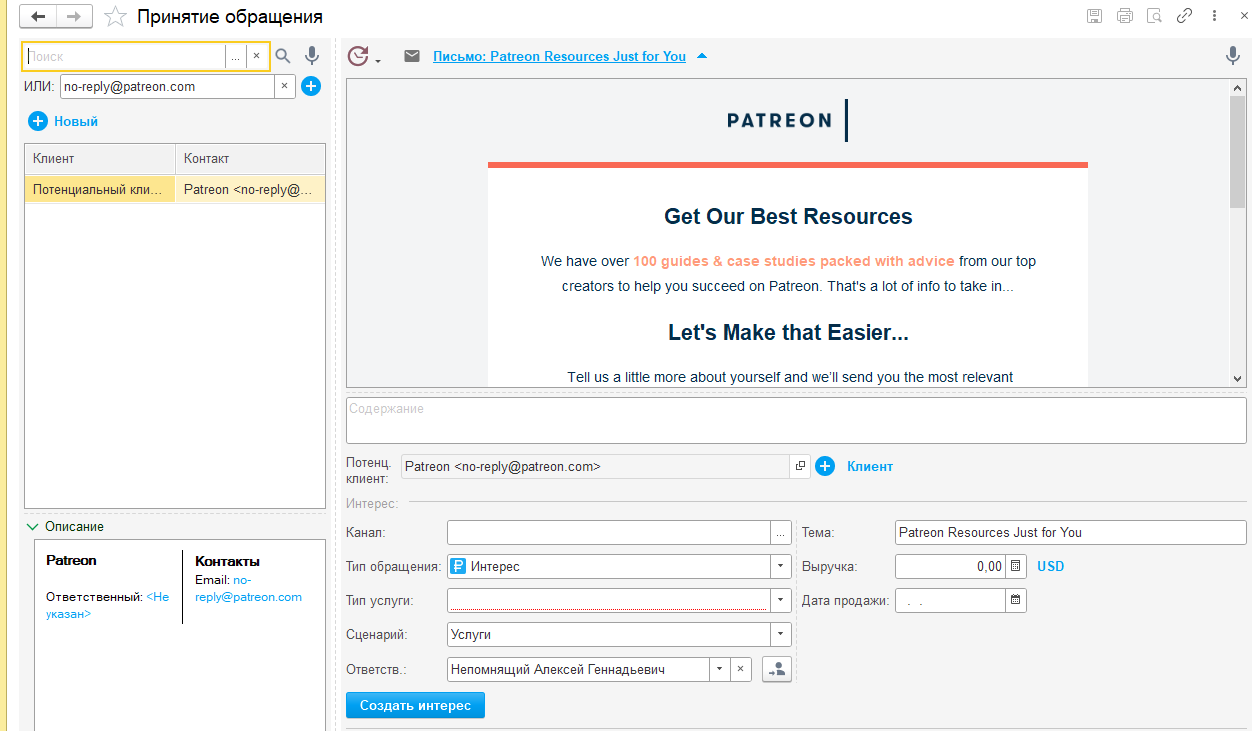Viewport: 1253px width, 731px height.
Task: Click the Канал input field
Action: click(x=609, y=533)
